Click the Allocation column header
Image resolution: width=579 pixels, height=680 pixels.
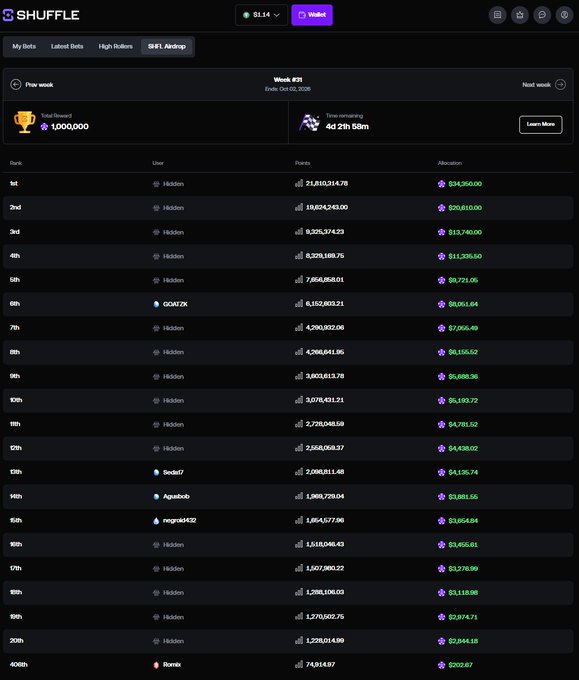450,163
